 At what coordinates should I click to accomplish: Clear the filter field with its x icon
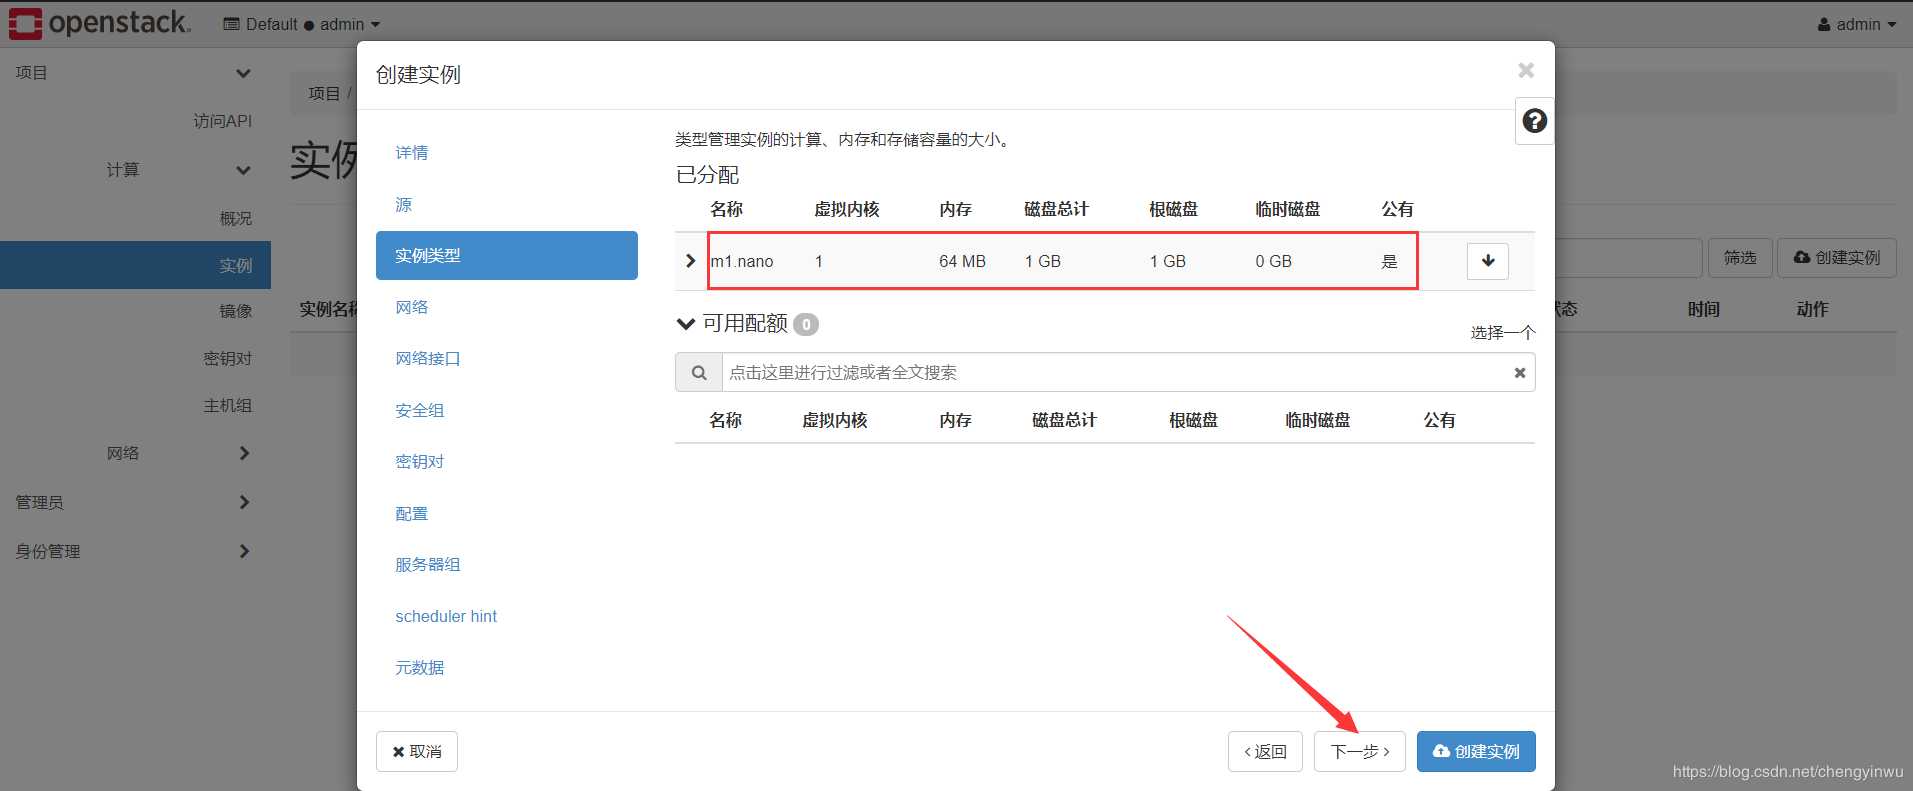pyautogui.click(x=1519, y=372)
